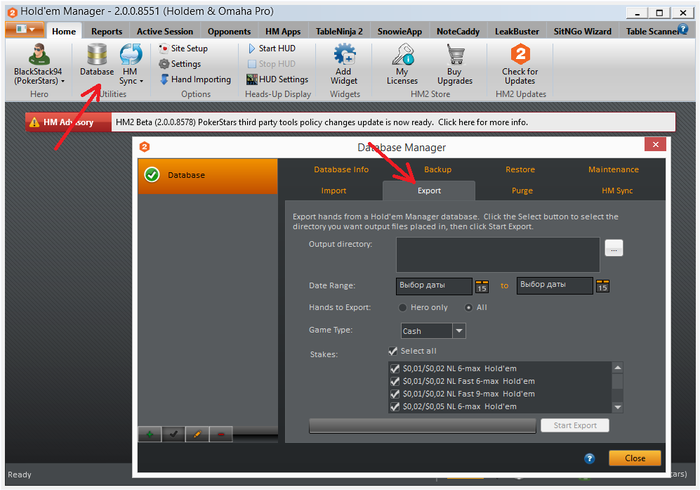
Task: Click the export progress bar
Action: (422, 426)
